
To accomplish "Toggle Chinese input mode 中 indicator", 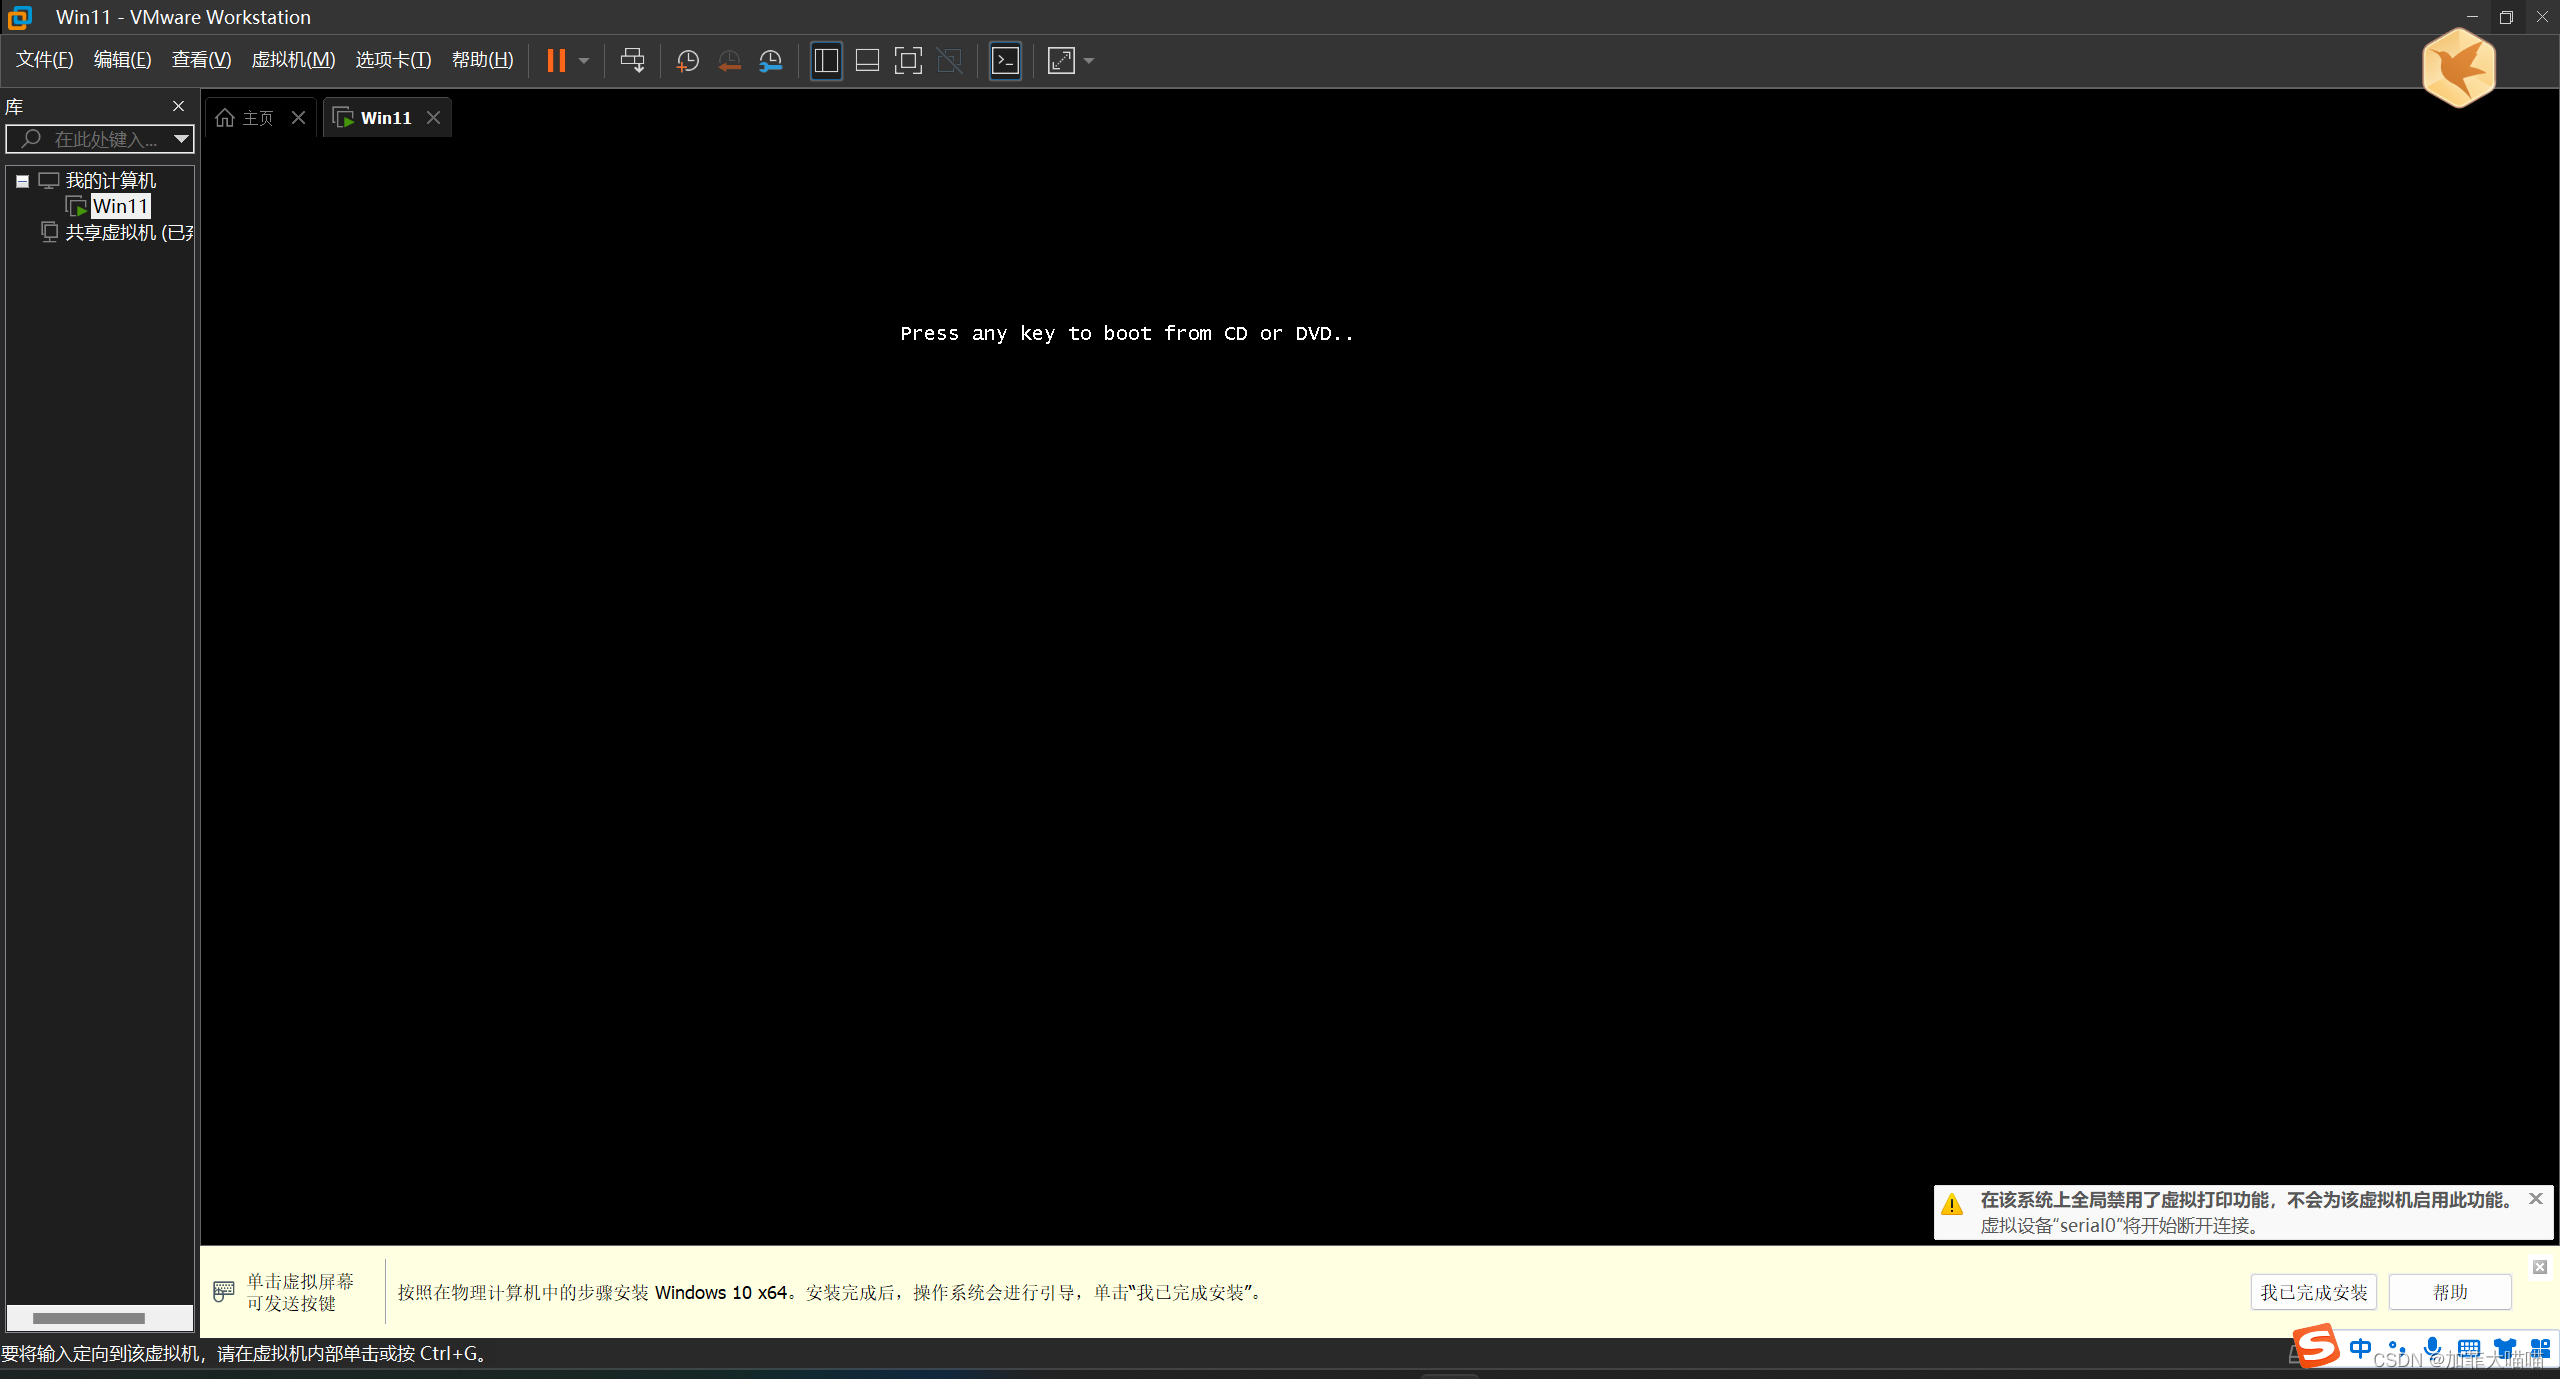I will (x=2361, y=1348).
